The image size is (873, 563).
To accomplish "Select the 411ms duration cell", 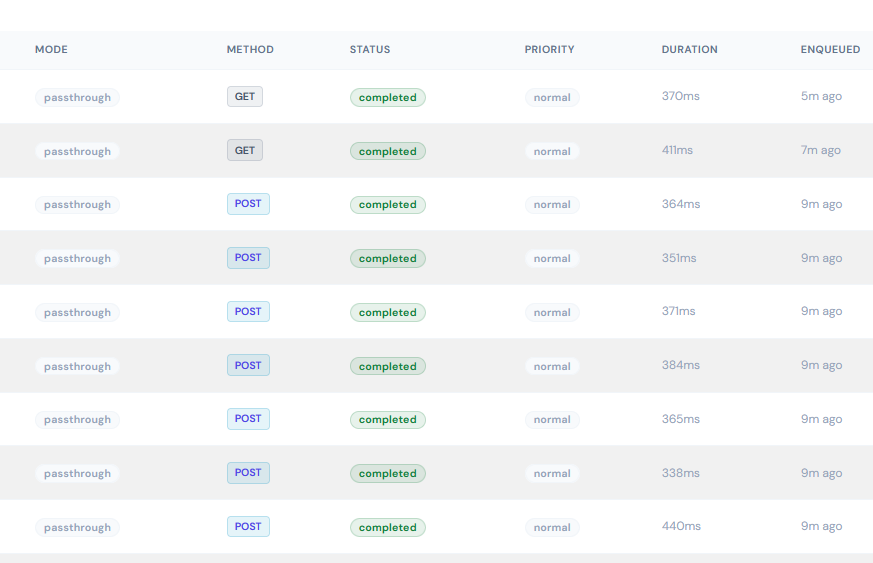I will coord(677,150).
